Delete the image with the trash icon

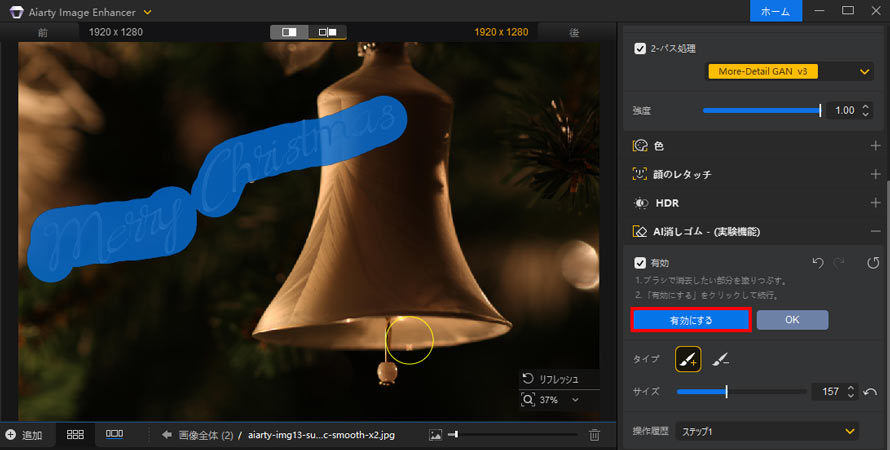(594, 435)
